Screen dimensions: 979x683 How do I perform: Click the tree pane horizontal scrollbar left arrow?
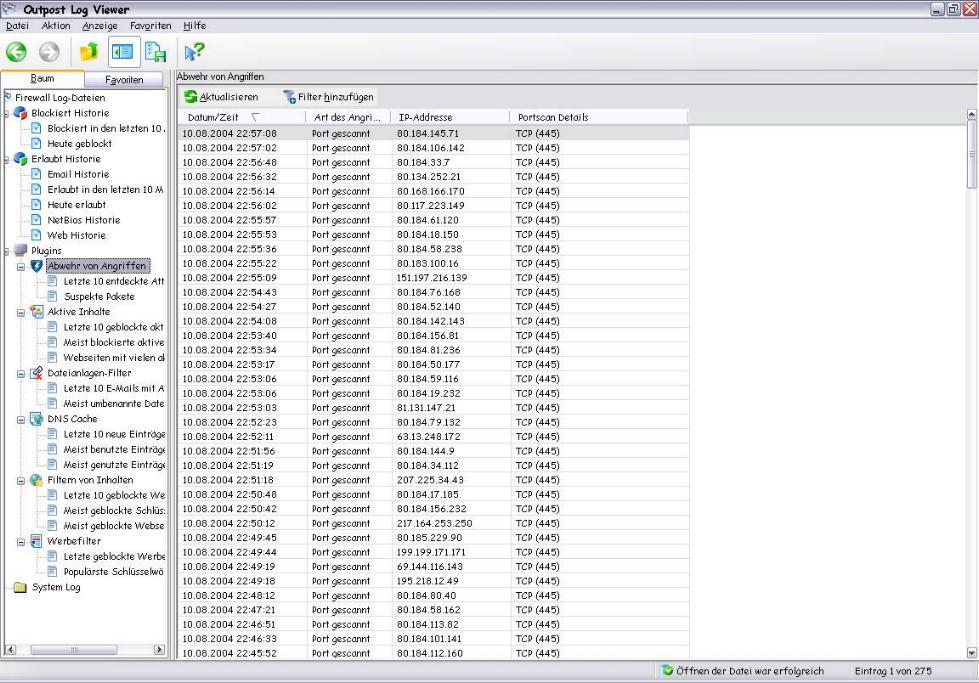tap(10, 650)
